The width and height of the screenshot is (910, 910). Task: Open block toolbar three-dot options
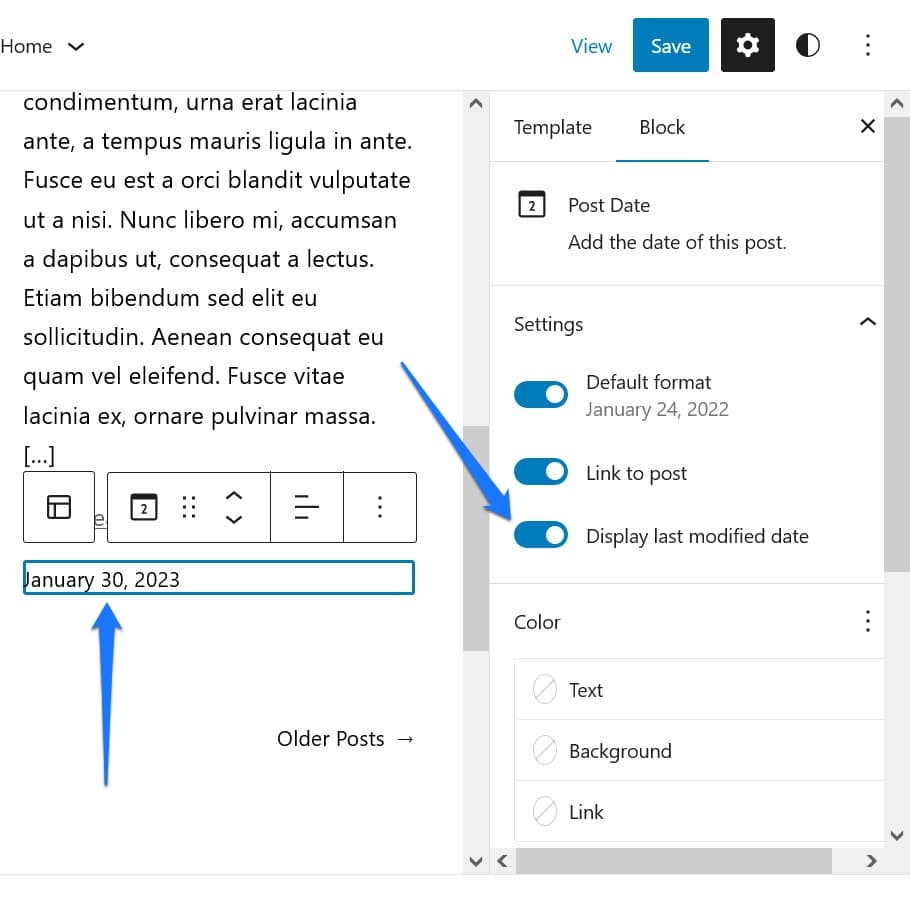tap(379, 507)
